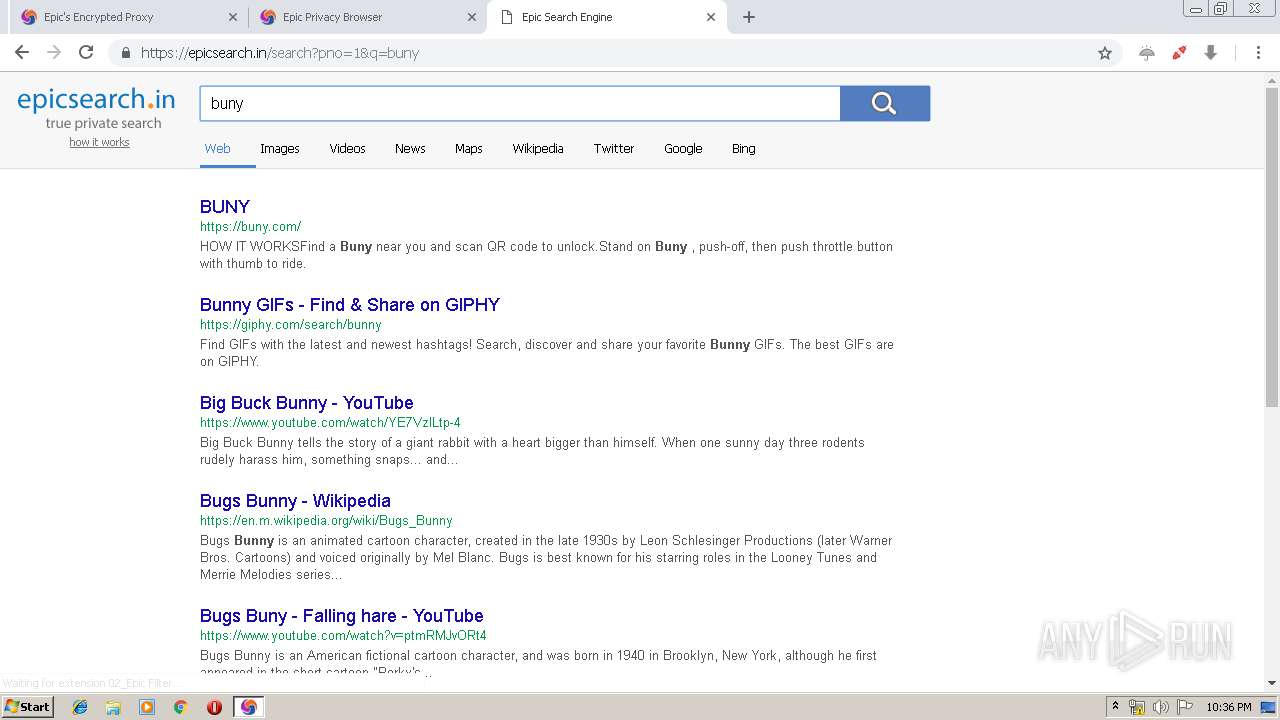The height and width of the screenshot is (720, 1280).
Task: Launch Internet Explorer from taskbar
Action: click(x=80, y=707)
